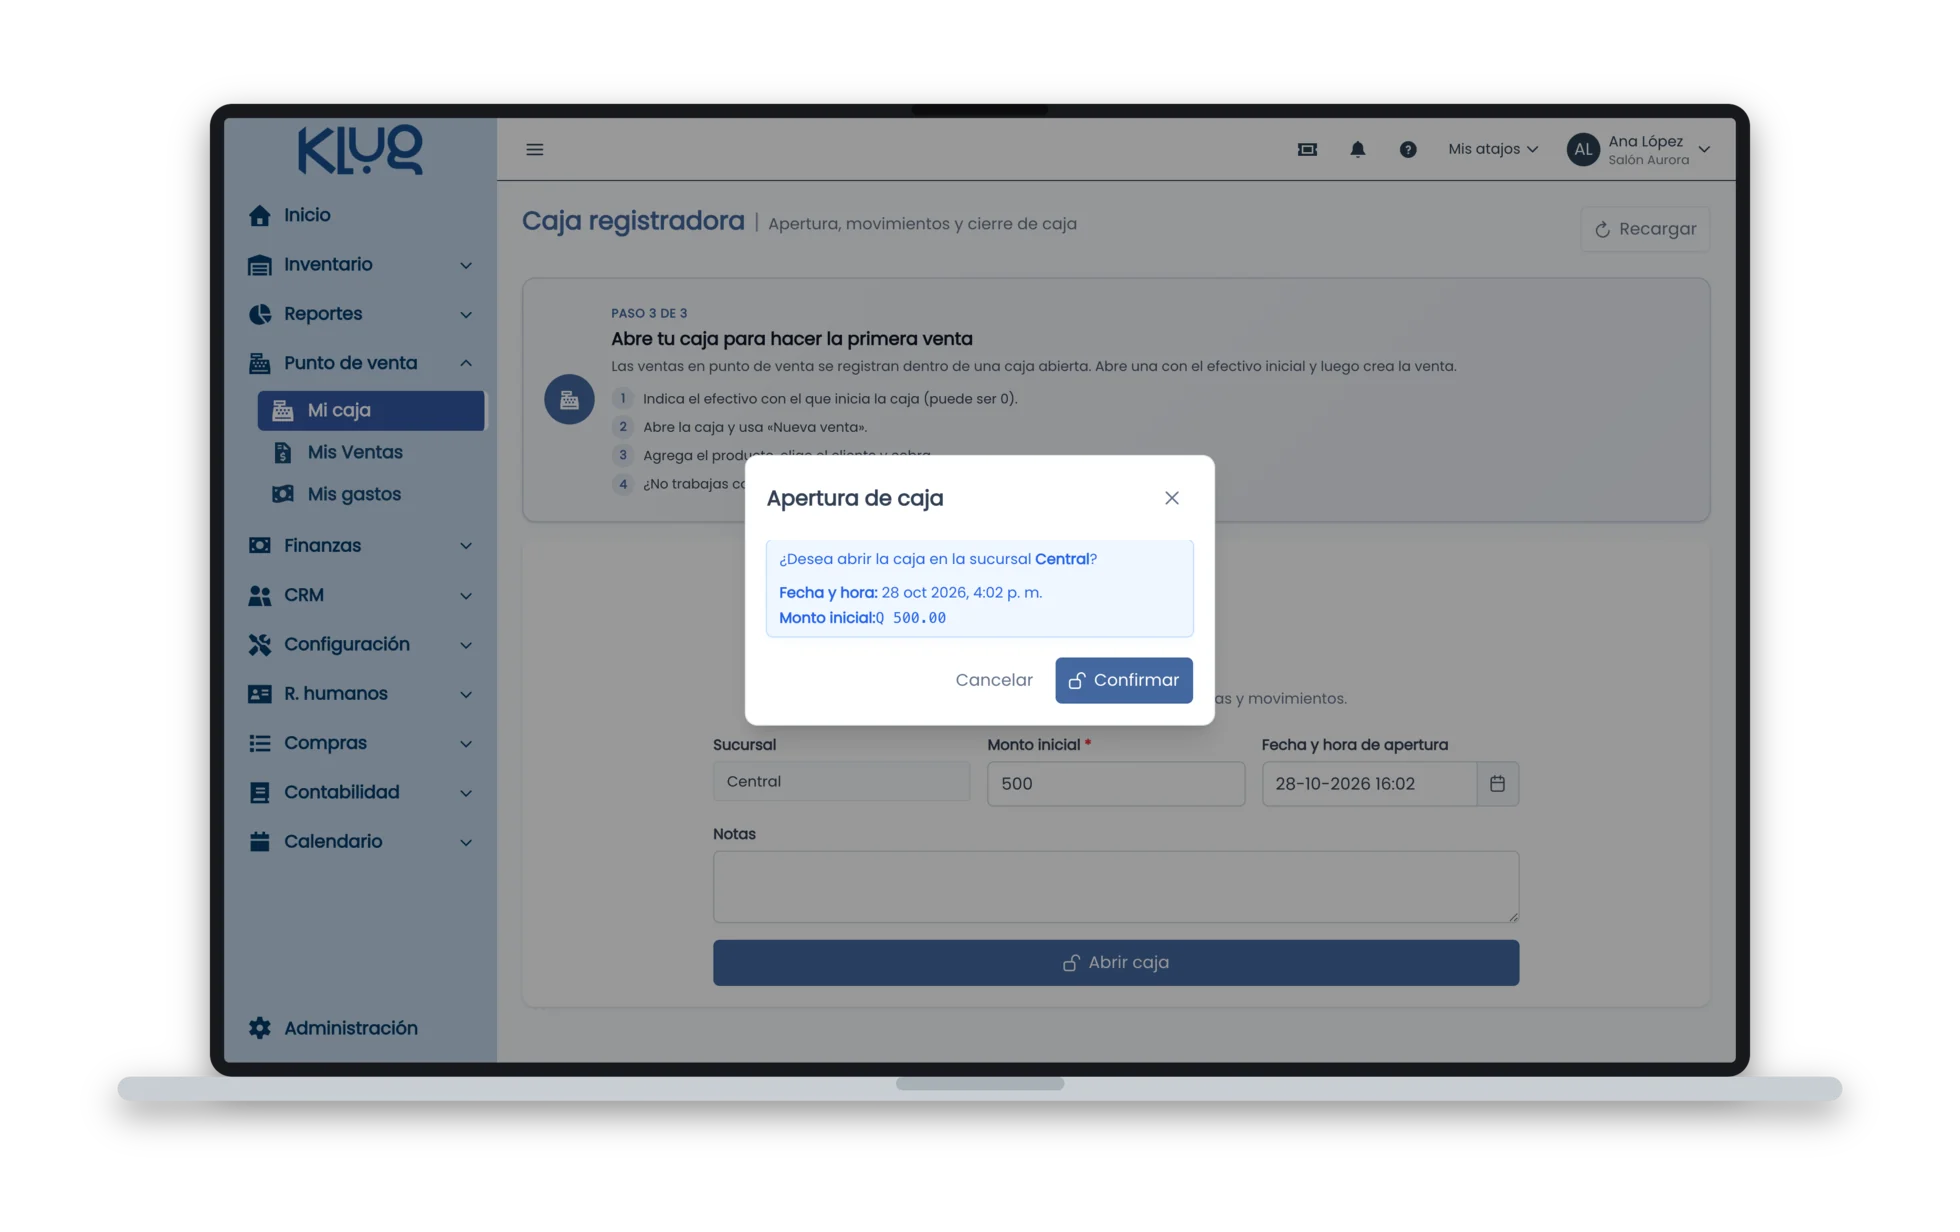Open Administración gear in sidebar
This screenshot has width=1960, height=1232.
(x=259, y=1027)
